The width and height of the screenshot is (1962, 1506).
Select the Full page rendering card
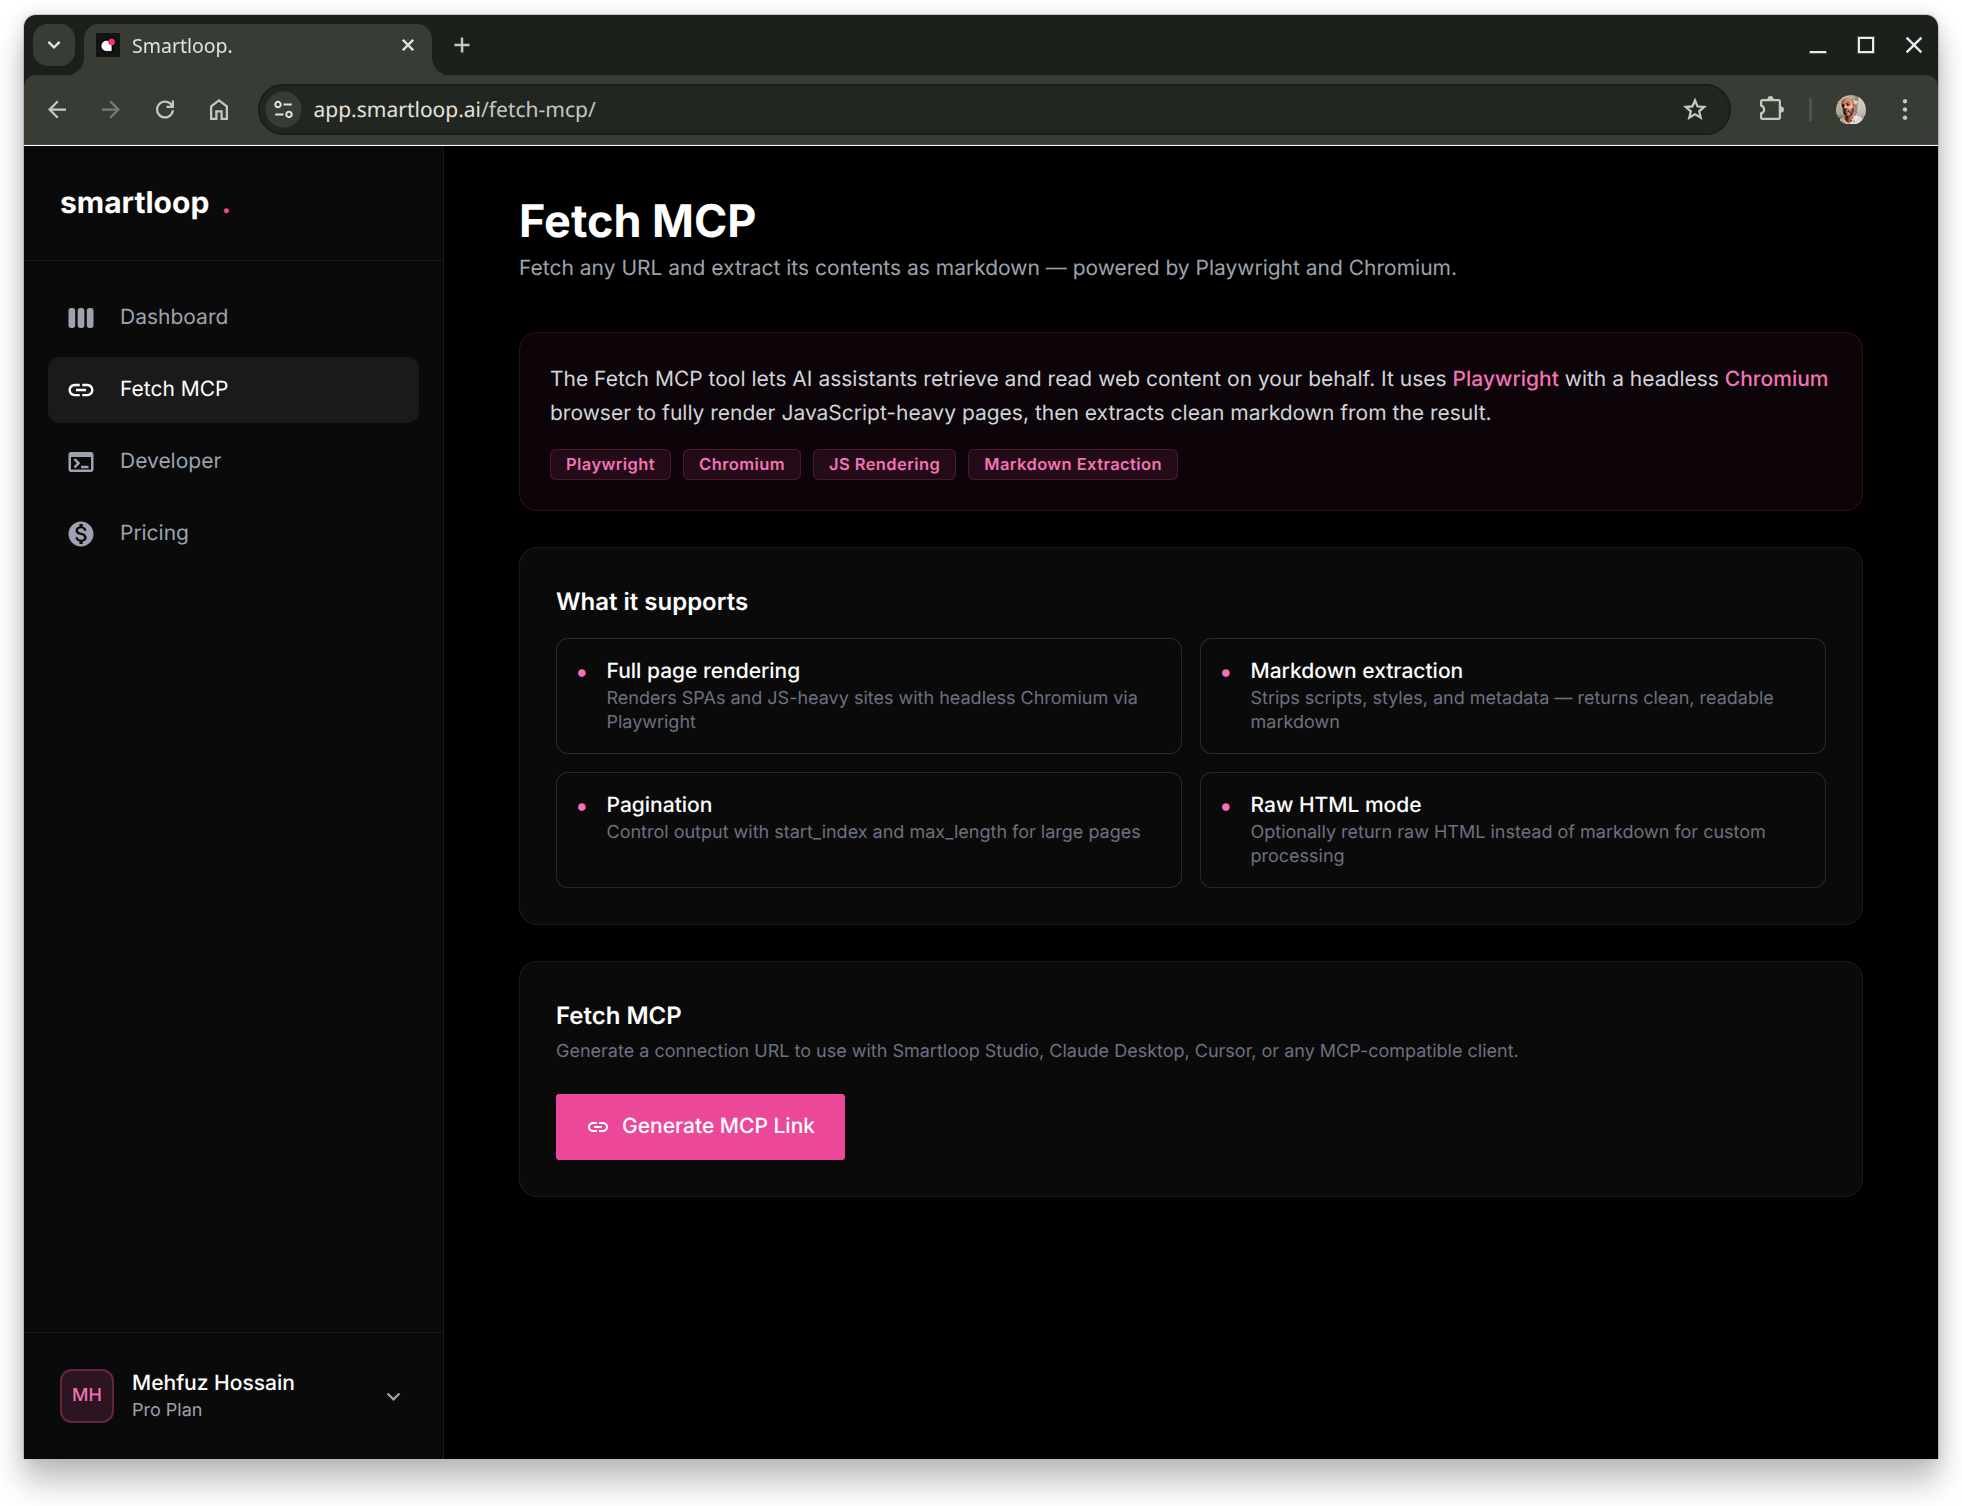869,696
